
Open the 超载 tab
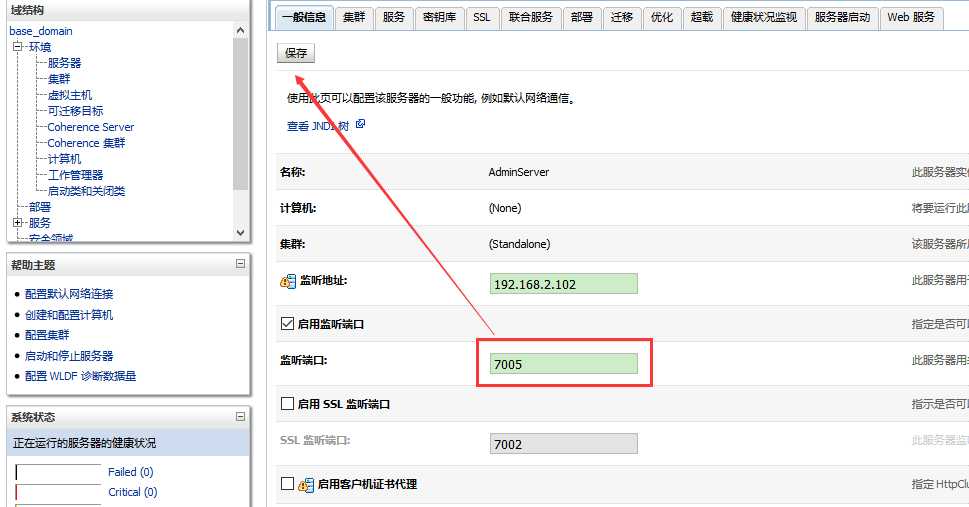(x=702, y=18)
